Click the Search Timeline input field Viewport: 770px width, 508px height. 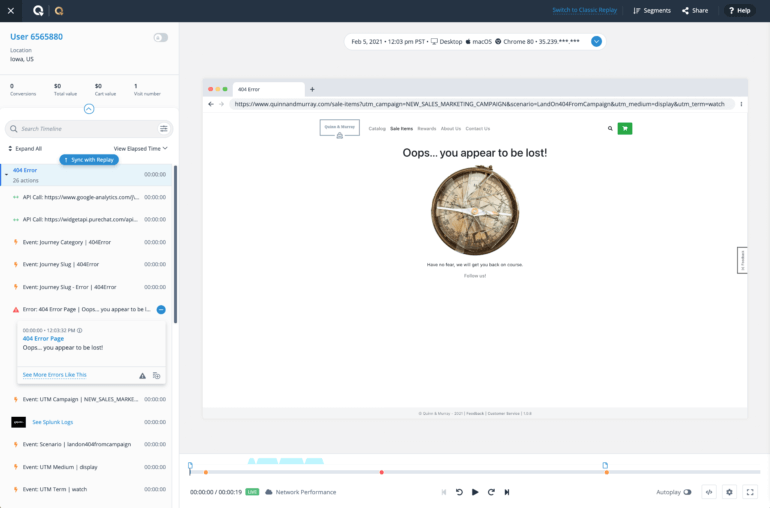(x=88, y=129)
